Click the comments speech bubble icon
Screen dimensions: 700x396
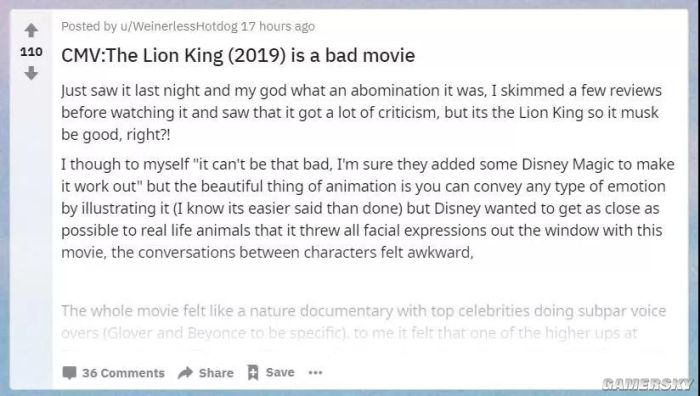(69, 373)
